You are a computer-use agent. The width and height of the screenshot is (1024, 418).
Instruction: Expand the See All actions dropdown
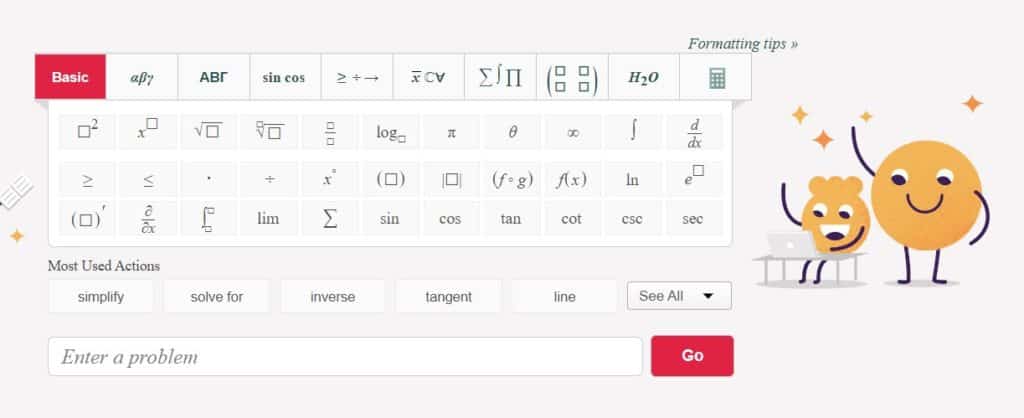[679, 296]
